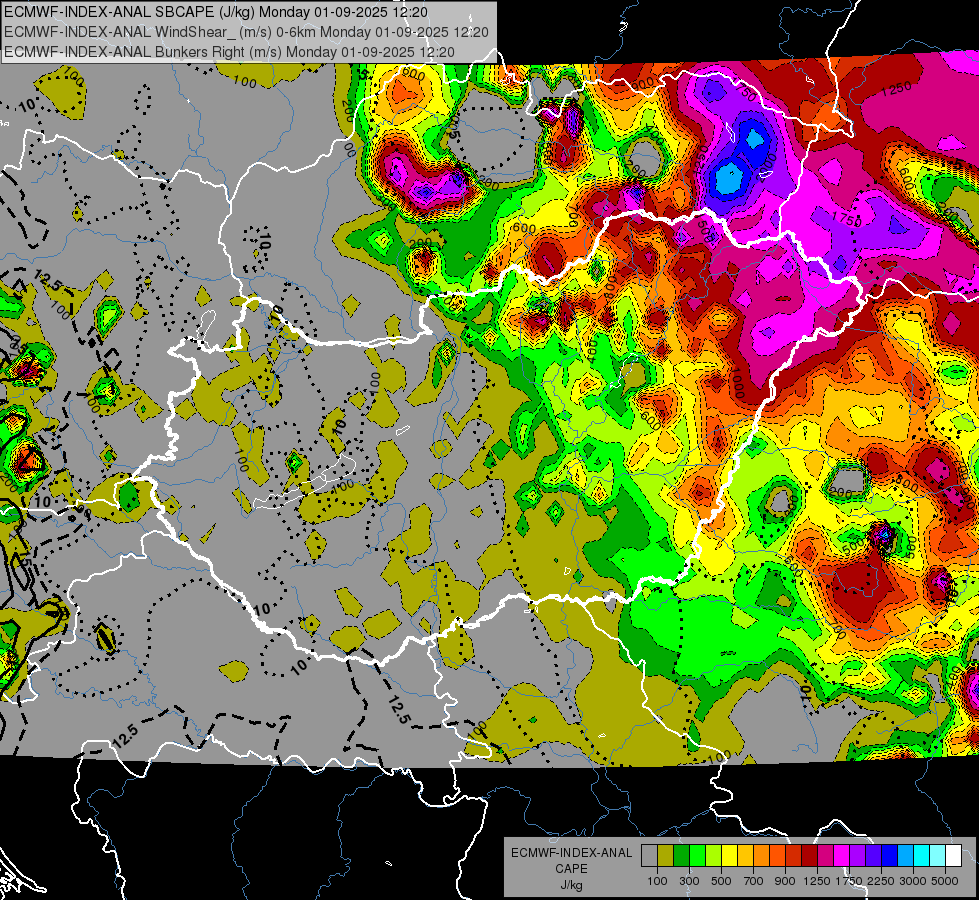
Task: Click the 1750 contour label on the map
Action: tap(847, 219)
